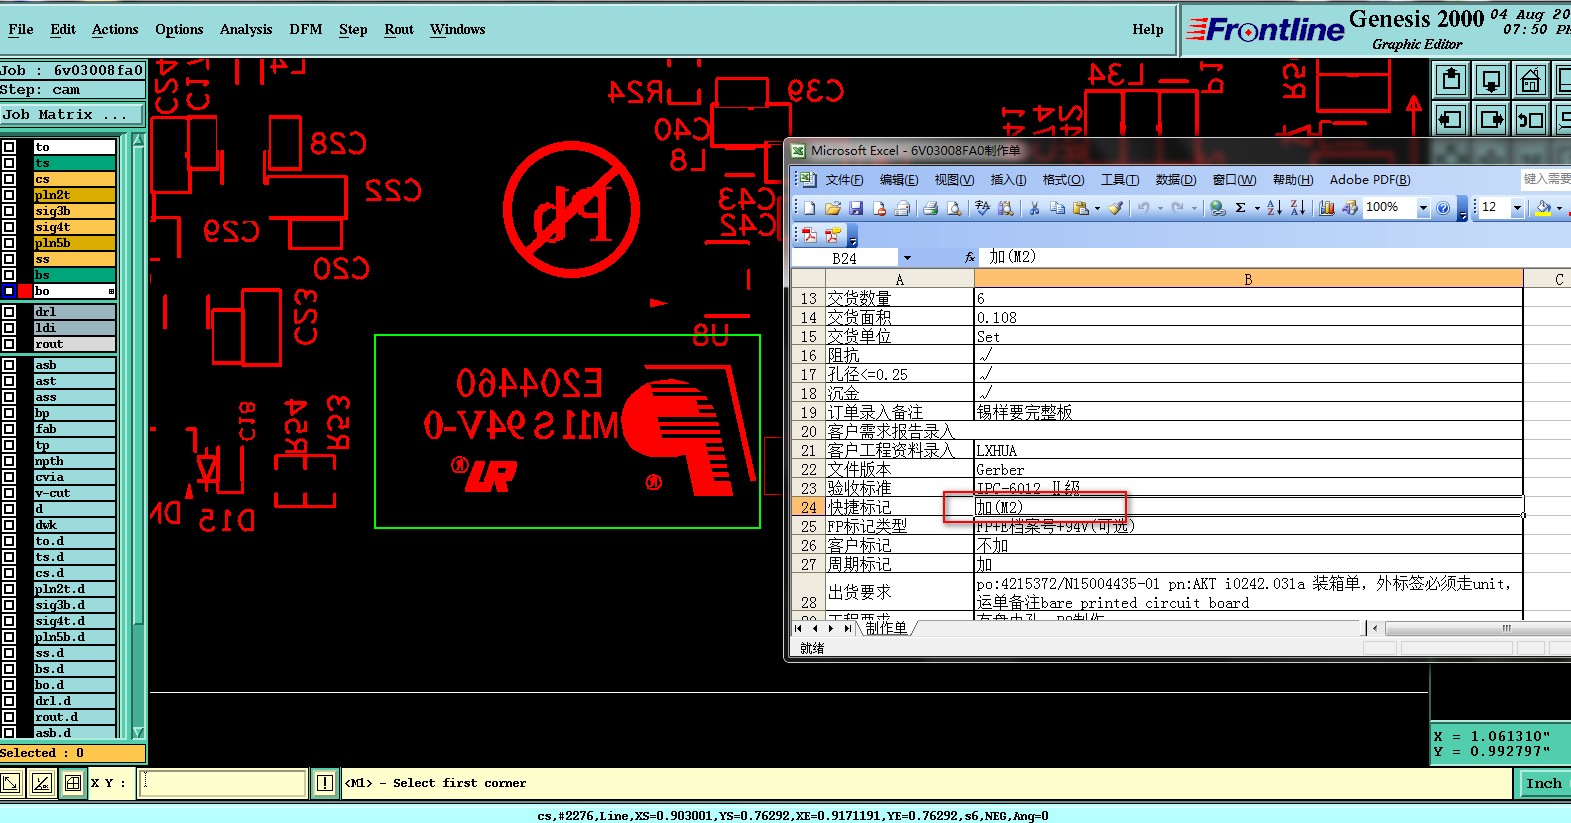Click the home view icon
The height and width of the screenshot is (823, 1571).
[x=1531, y=80]
